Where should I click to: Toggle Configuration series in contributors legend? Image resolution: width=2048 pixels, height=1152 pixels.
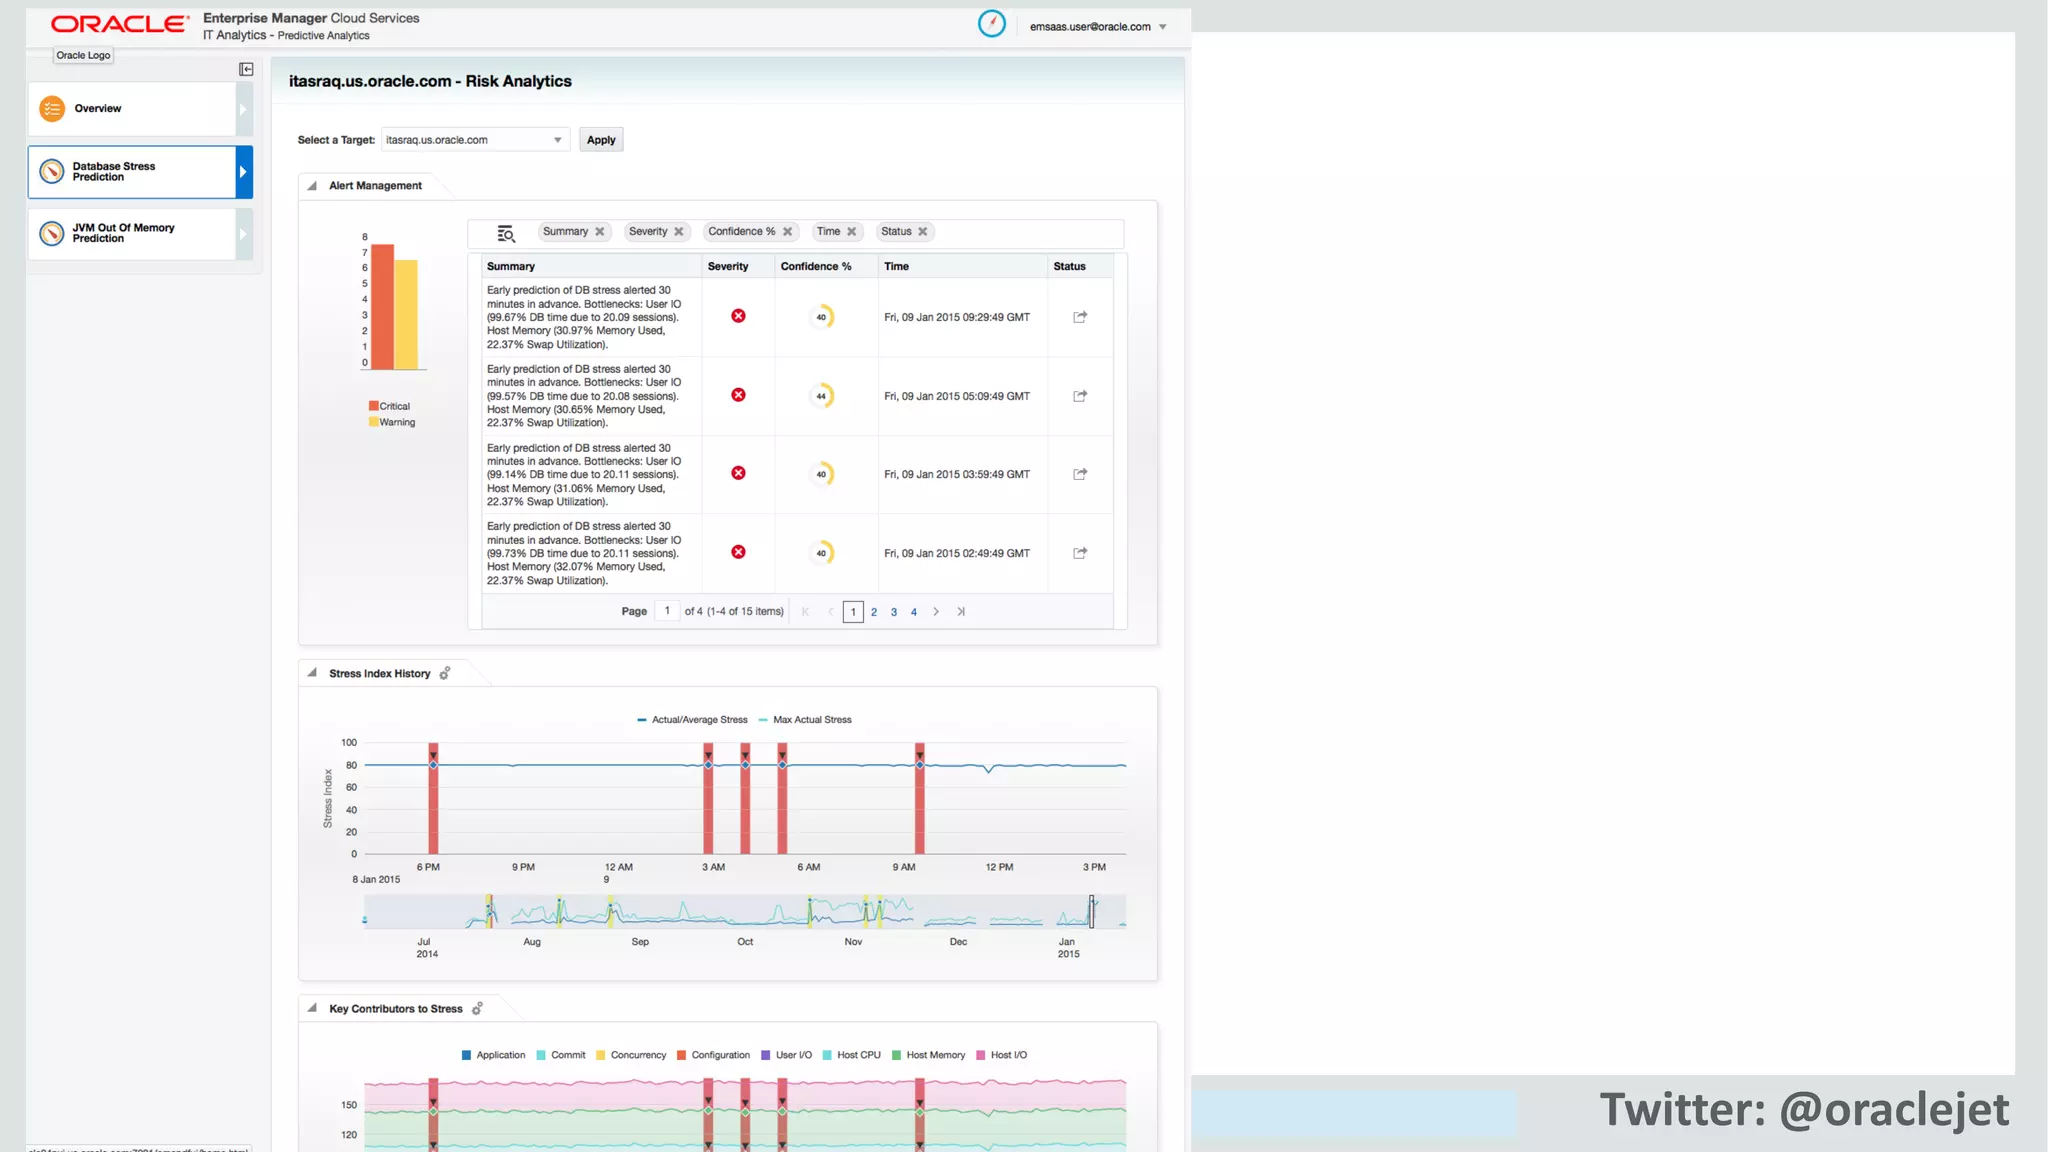coord(713,1055)
